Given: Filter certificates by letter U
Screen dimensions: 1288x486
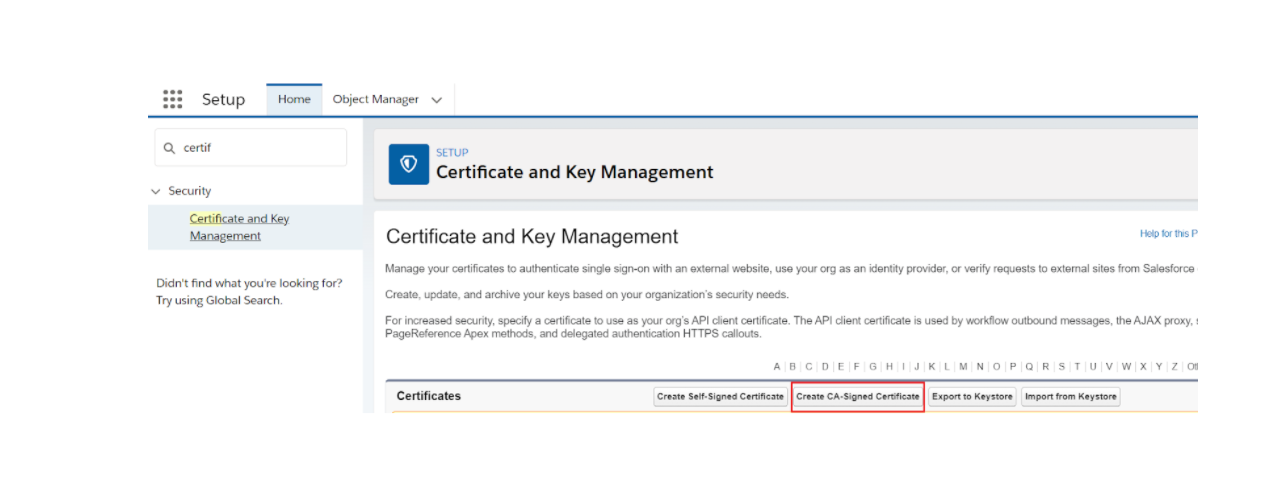Looking at the screenshot, I should 1093,367.
